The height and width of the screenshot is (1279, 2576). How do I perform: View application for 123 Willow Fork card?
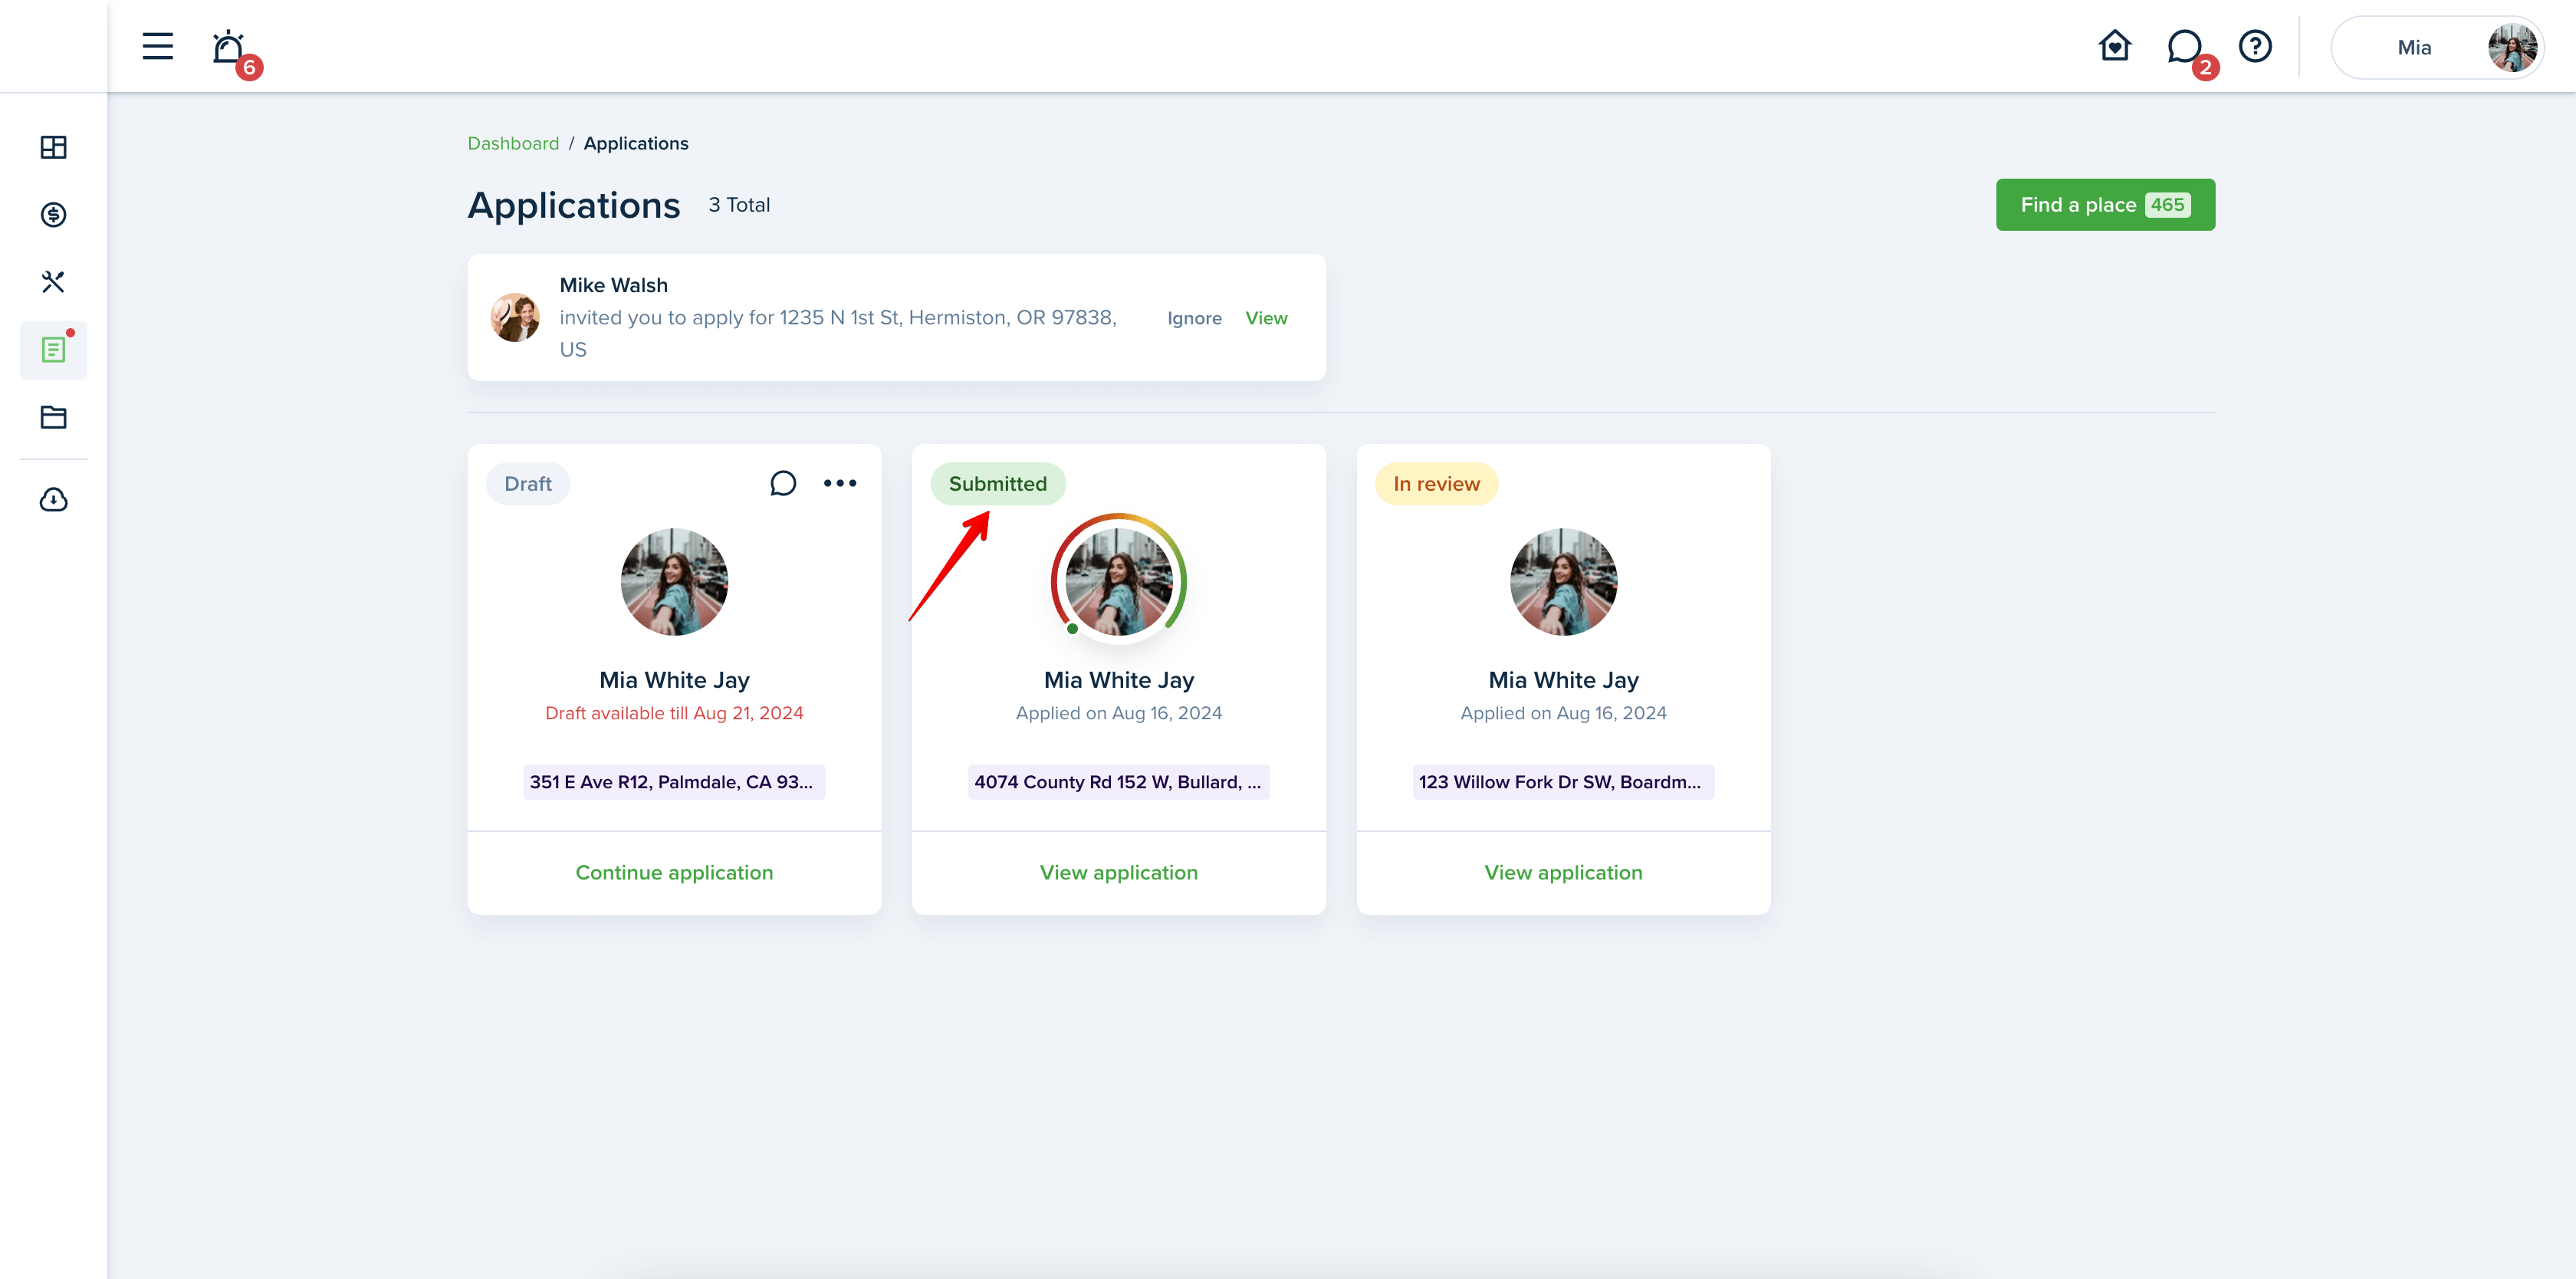pyautogui.click(x=1562, y=873)
